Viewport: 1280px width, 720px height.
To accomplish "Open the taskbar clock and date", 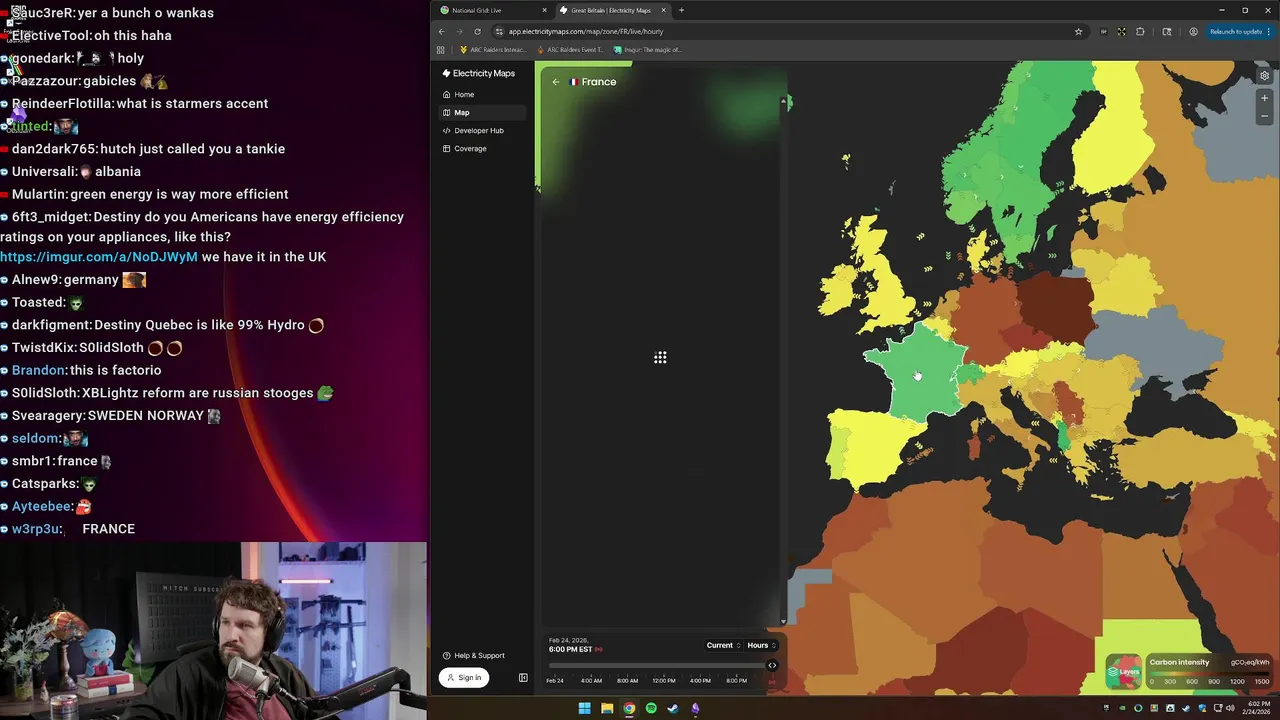I will point(1254,708).
